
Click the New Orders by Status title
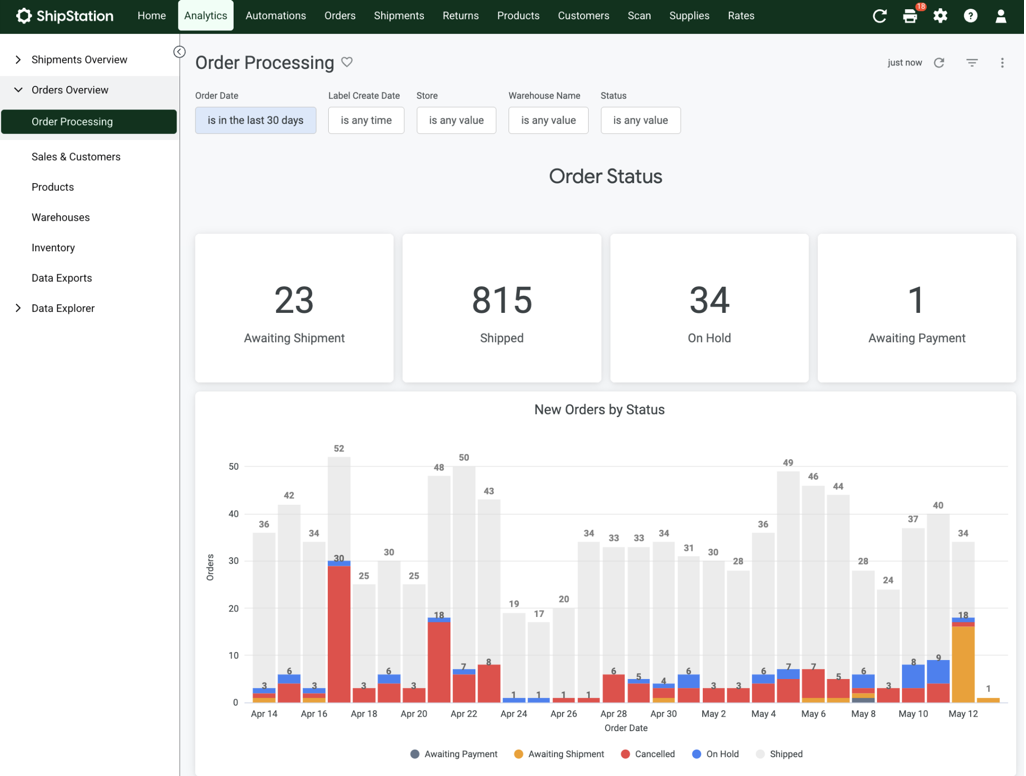point(599,410)
